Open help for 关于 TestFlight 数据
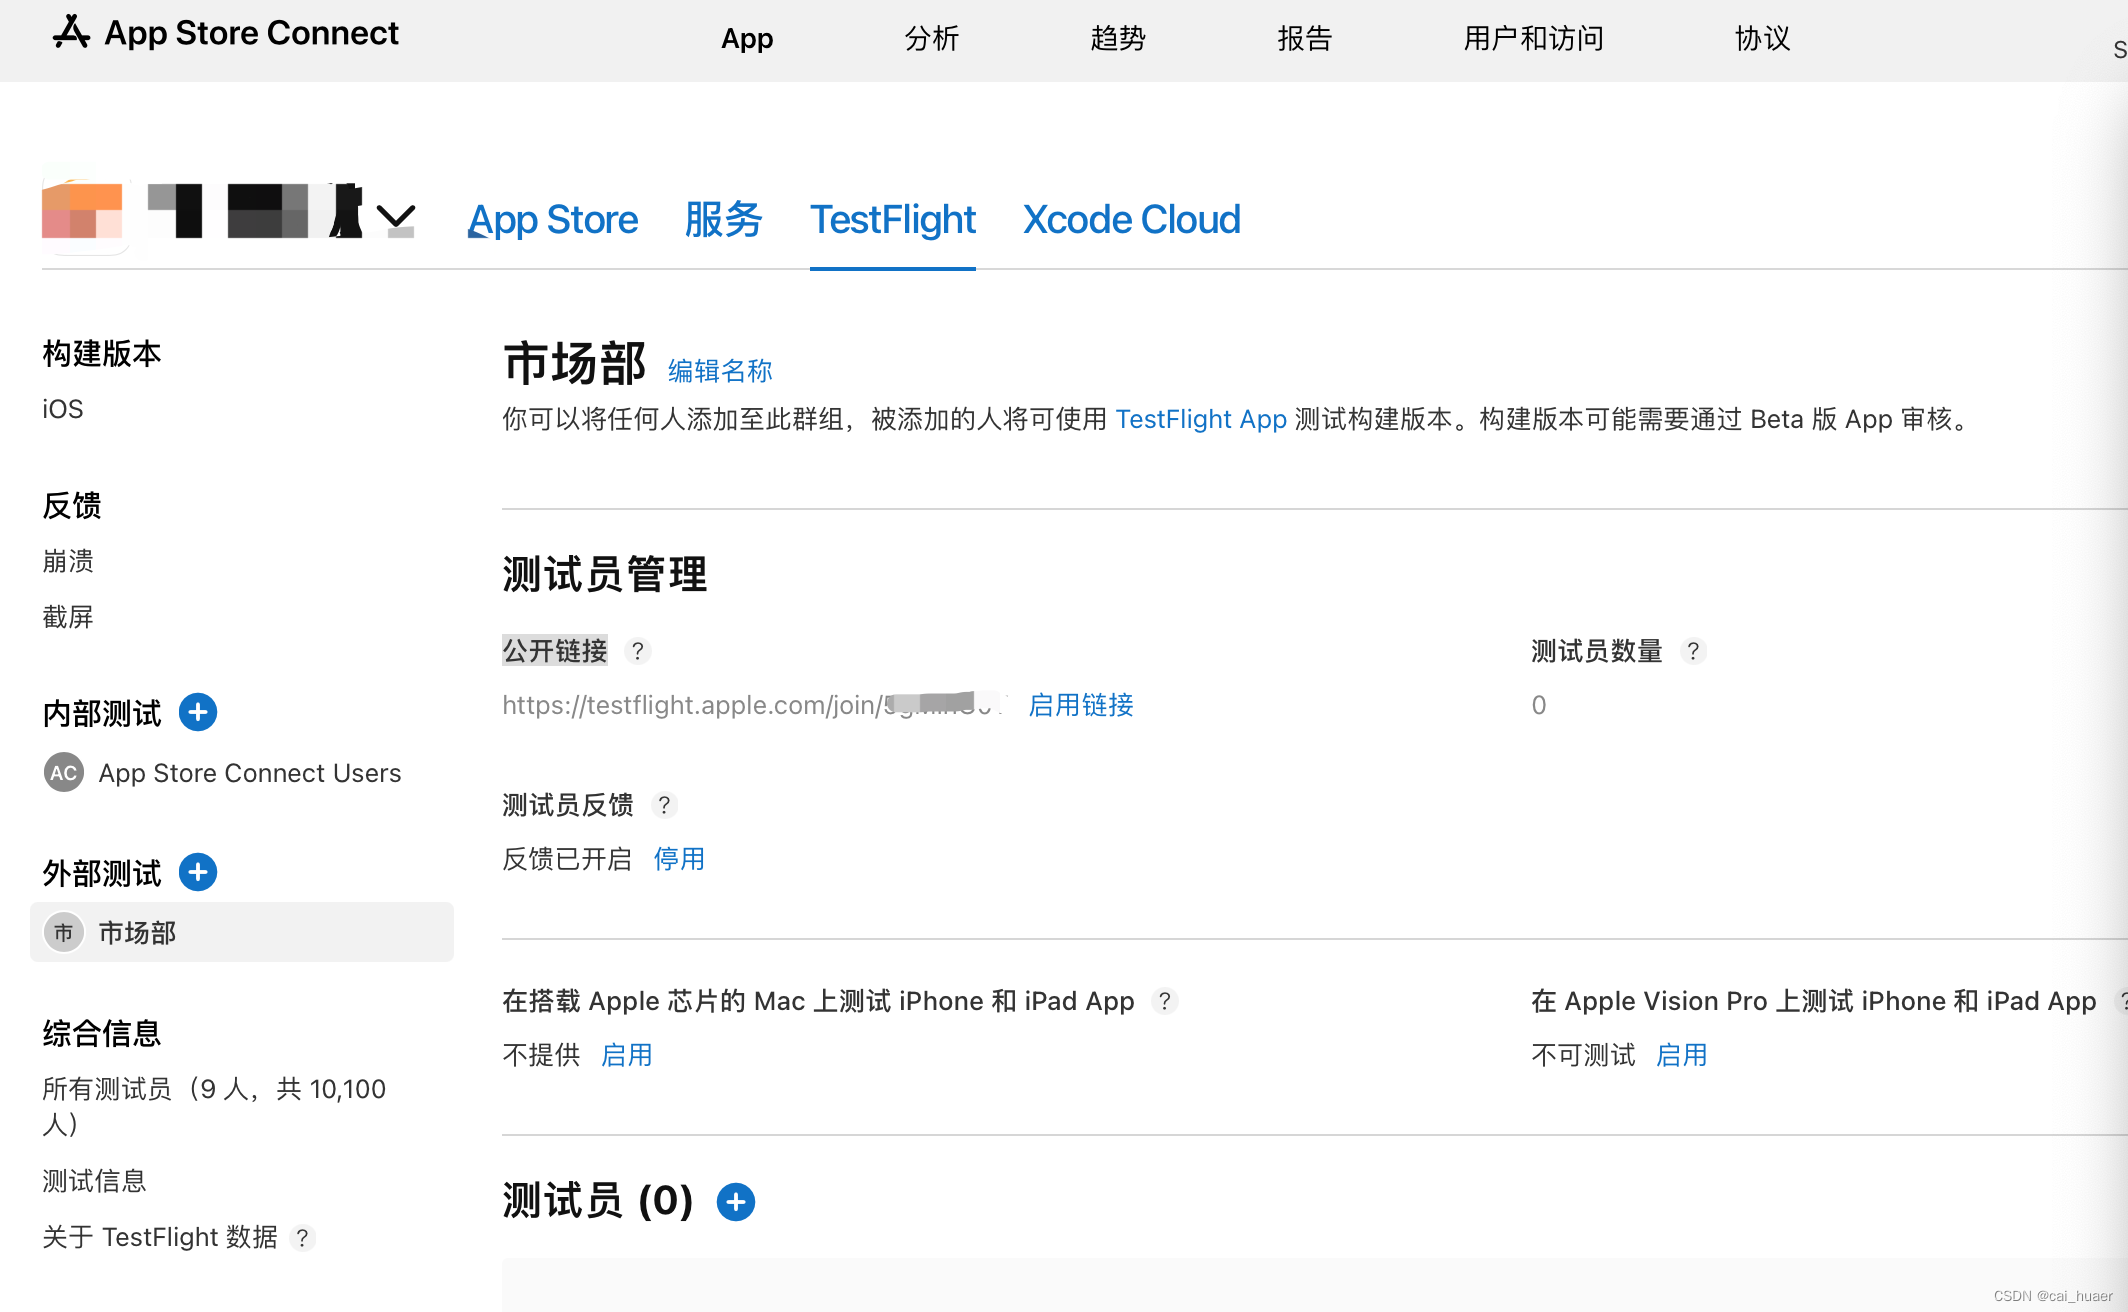 pyautogui.click(x=303, y=1237)
